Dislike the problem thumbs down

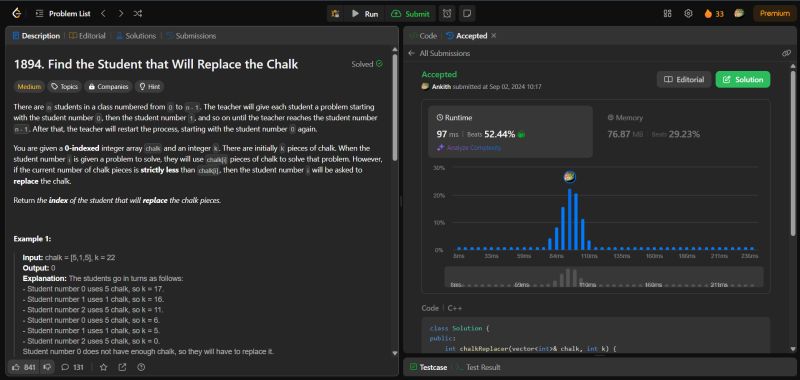(x=47, y=367)
